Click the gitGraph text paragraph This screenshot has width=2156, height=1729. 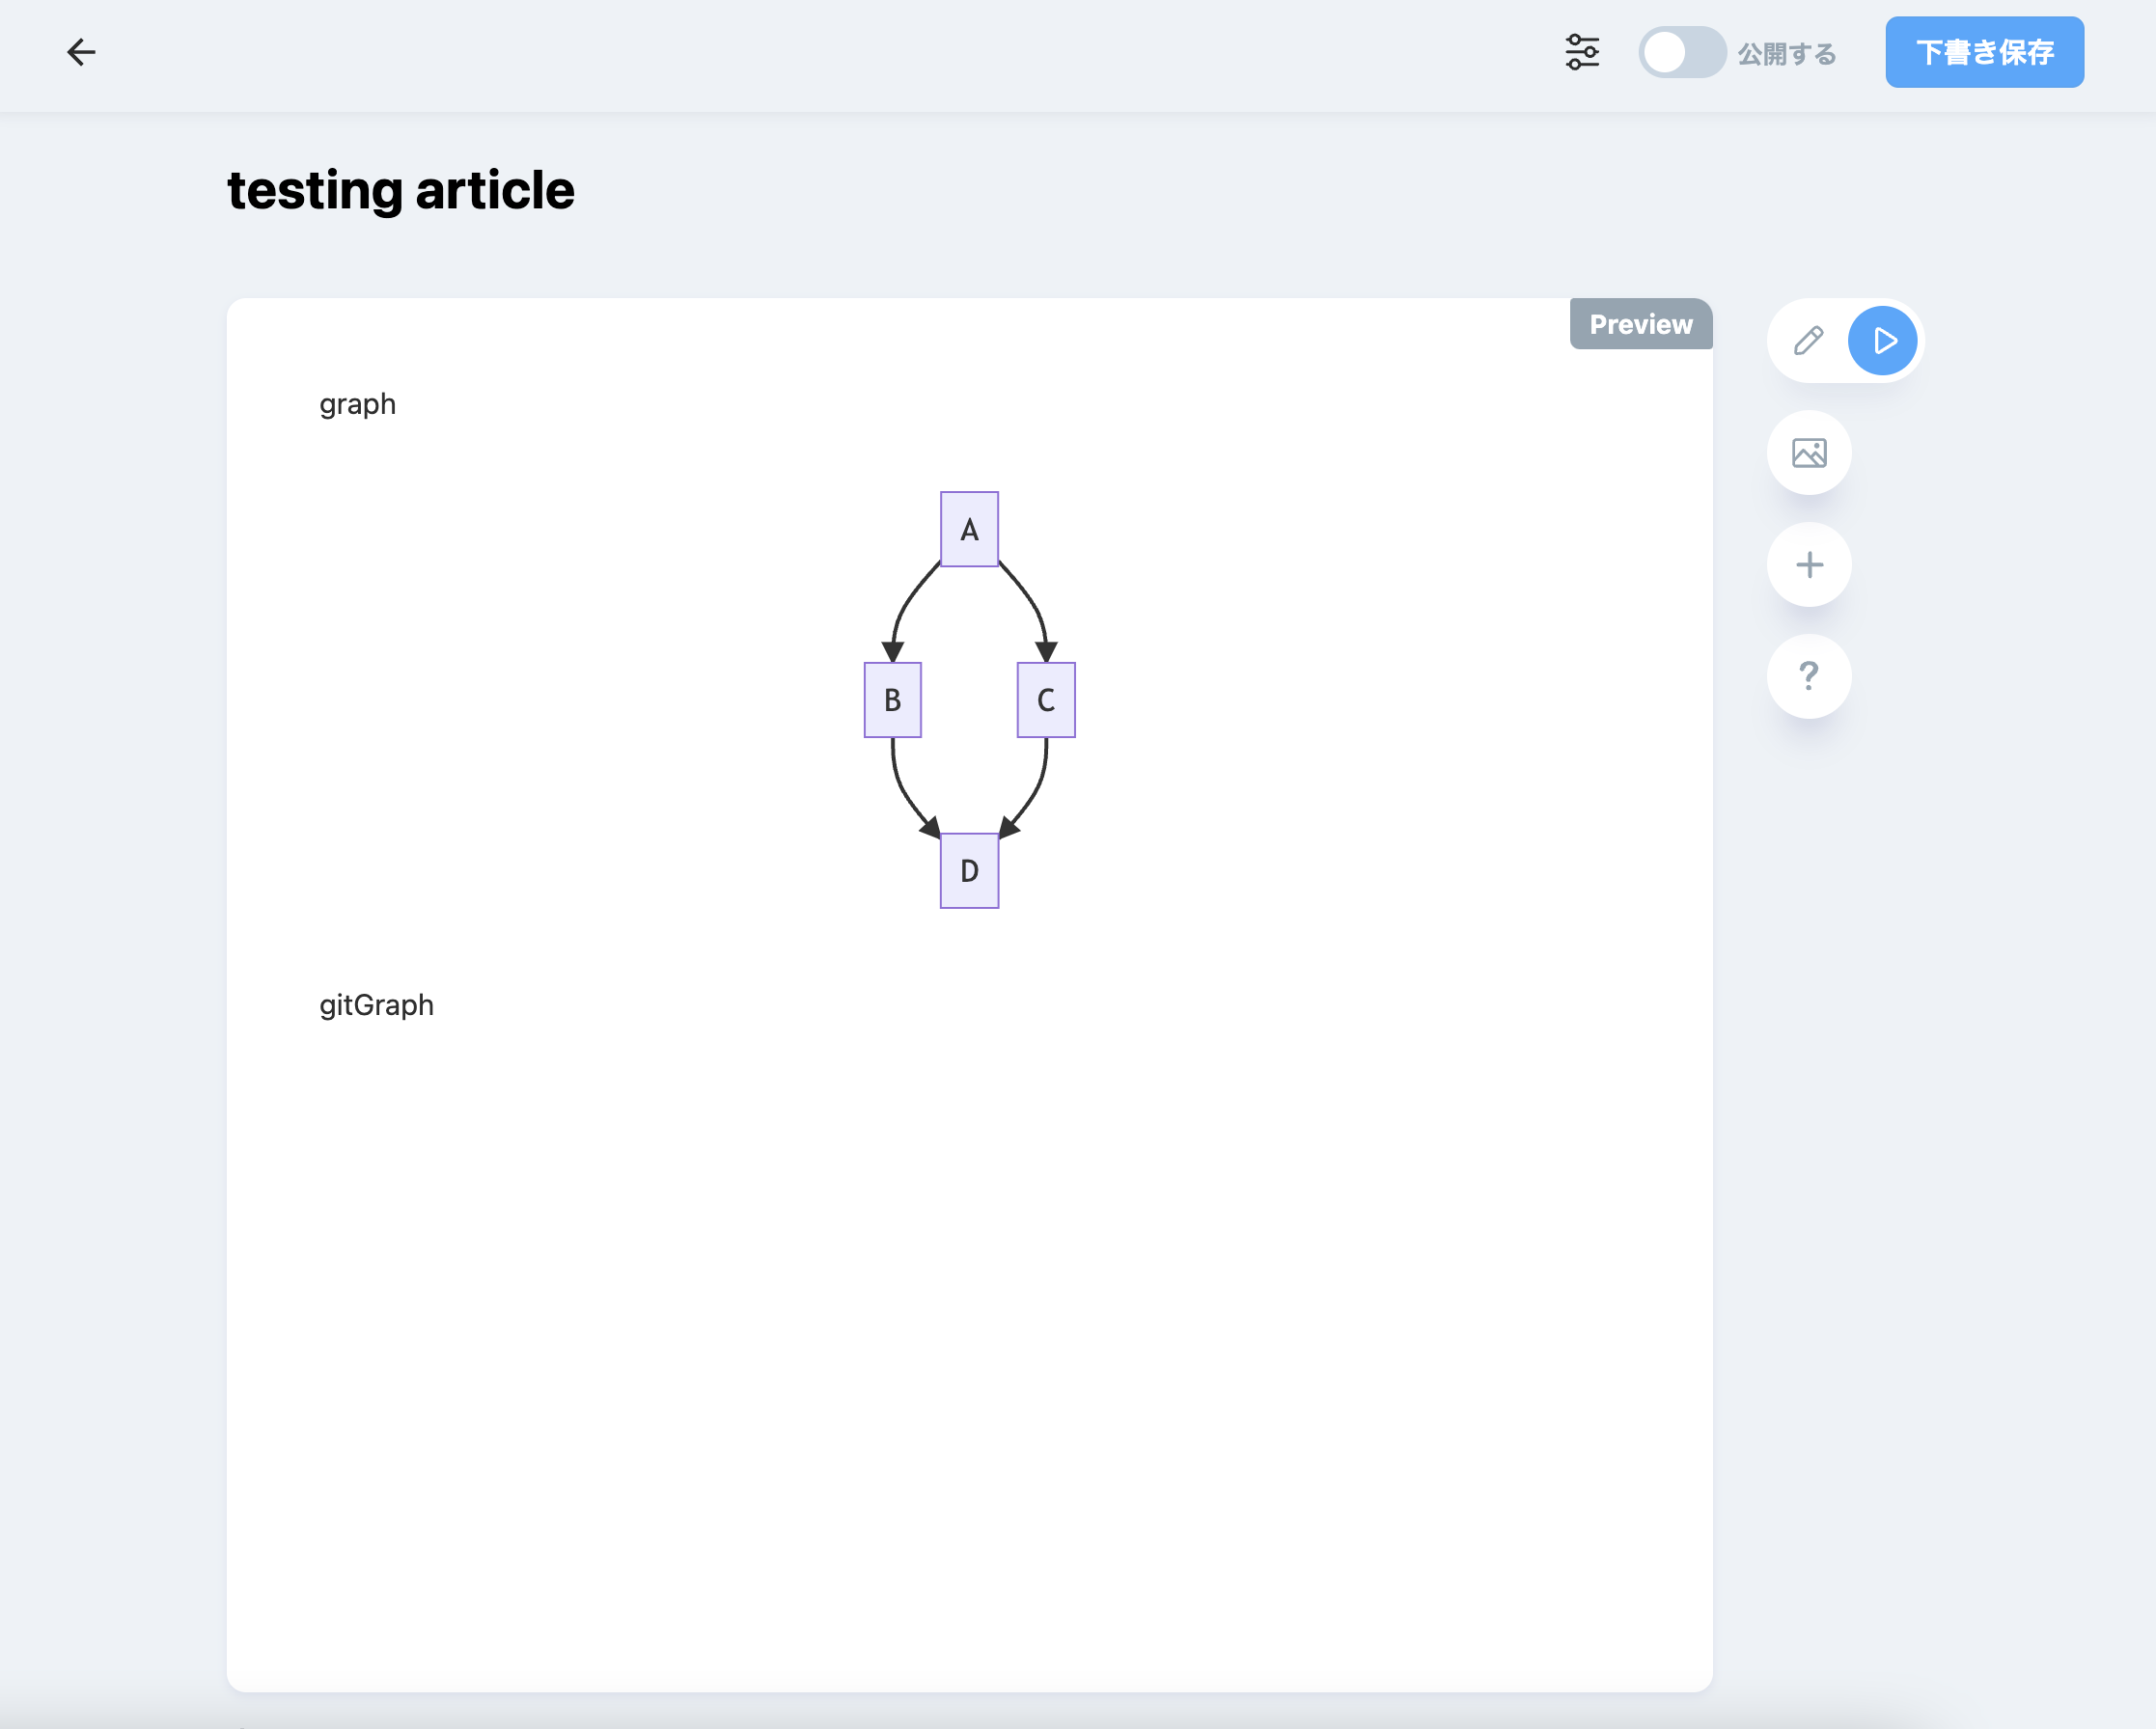point(376,1005)
